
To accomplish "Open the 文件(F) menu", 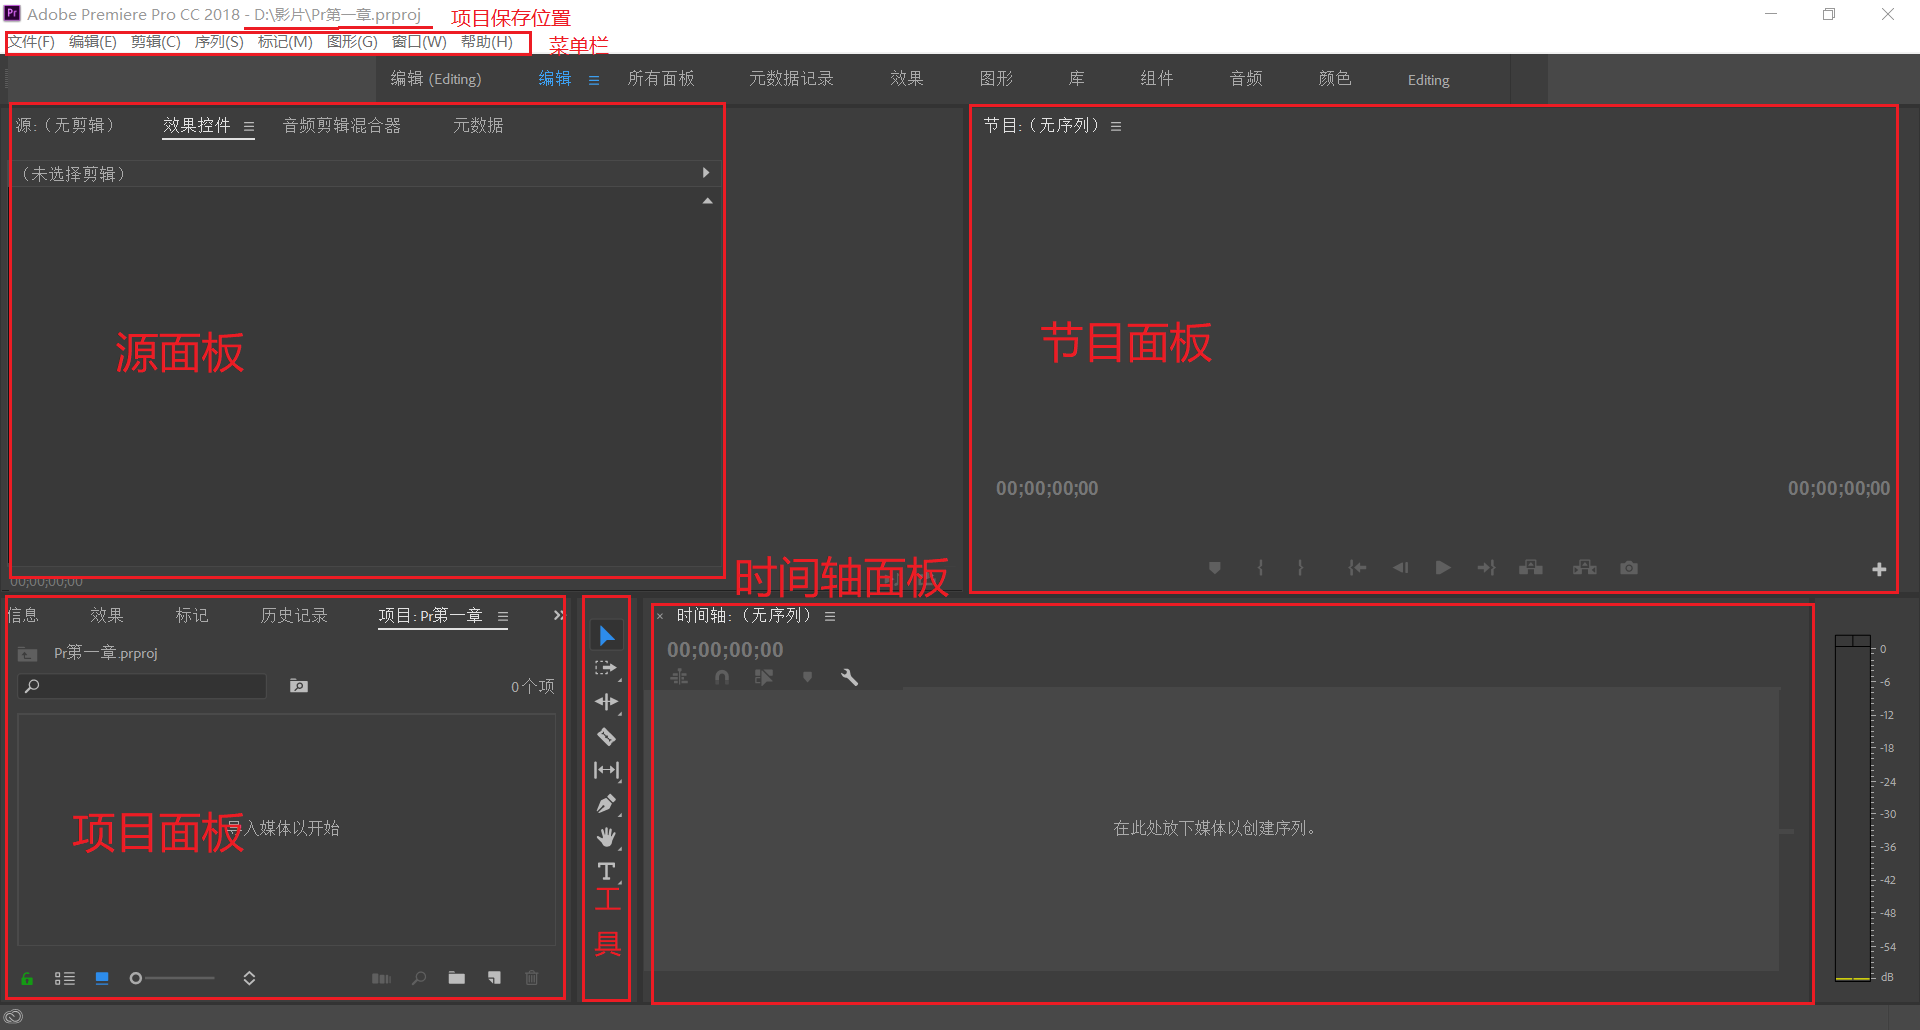I will pos(32,42).
